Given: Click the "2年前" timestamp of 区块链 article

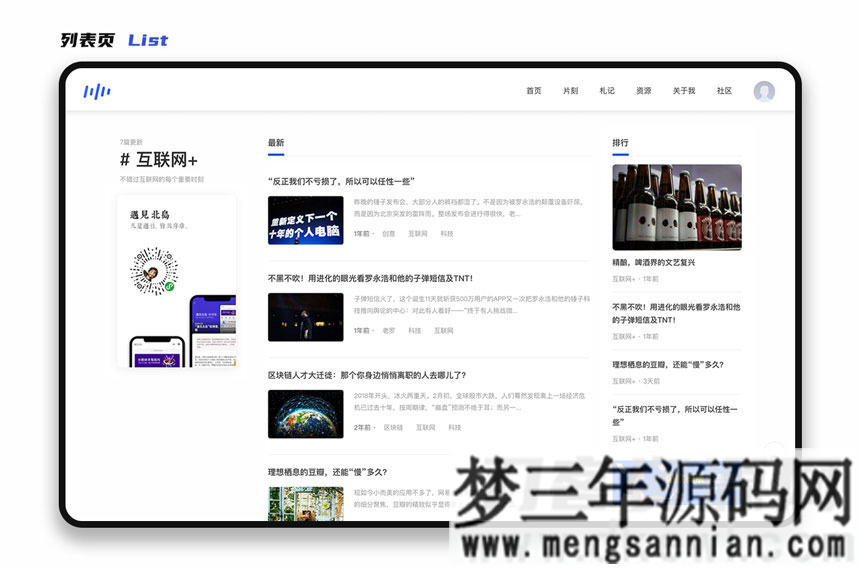Looking at the screenshot, I should 362,427.
